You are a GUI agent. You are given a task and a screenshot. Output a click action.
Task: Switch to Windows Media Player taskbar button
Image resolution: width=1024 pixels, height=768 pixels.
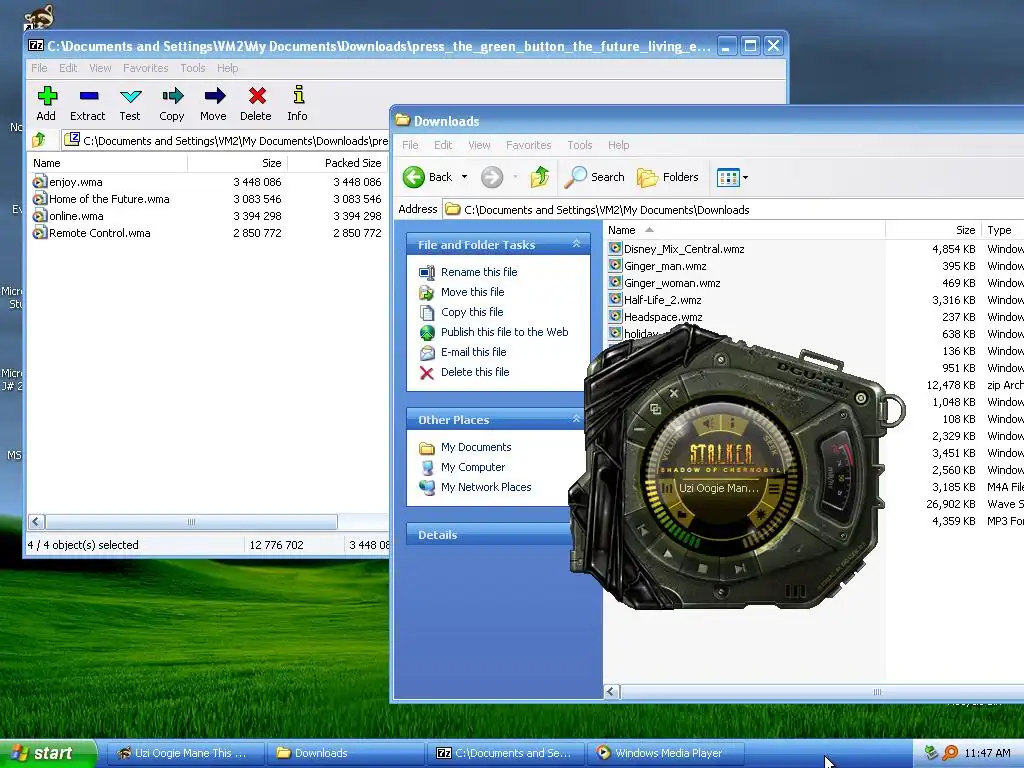point(663,753)
